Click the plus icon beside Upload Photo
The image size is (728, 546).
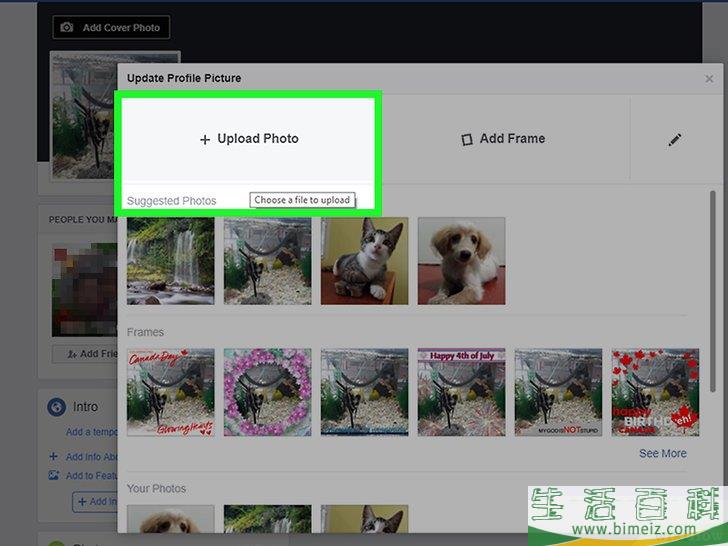[205, 139]
